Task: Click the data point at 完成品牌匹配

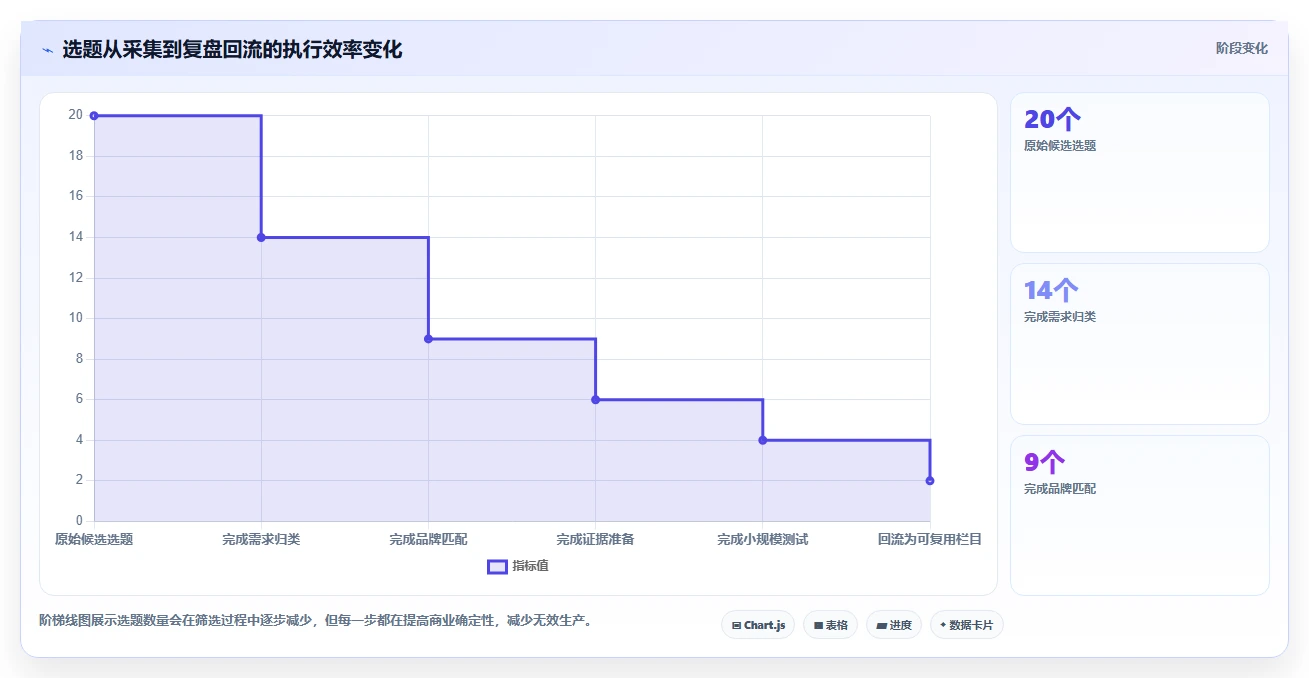Action: (428, 339)
